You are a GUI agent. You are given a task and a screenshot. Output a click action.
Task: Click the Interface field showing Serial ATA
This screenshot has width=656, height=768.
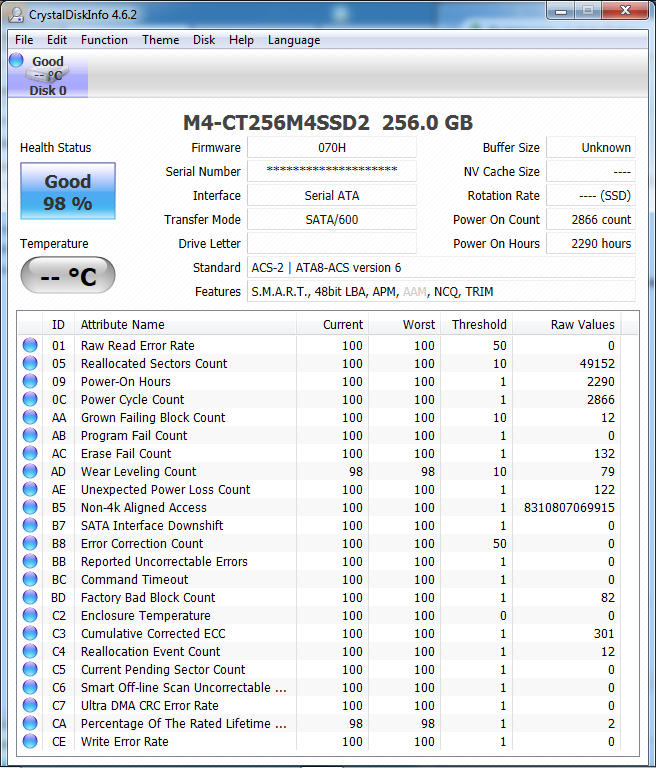(332, 195)
